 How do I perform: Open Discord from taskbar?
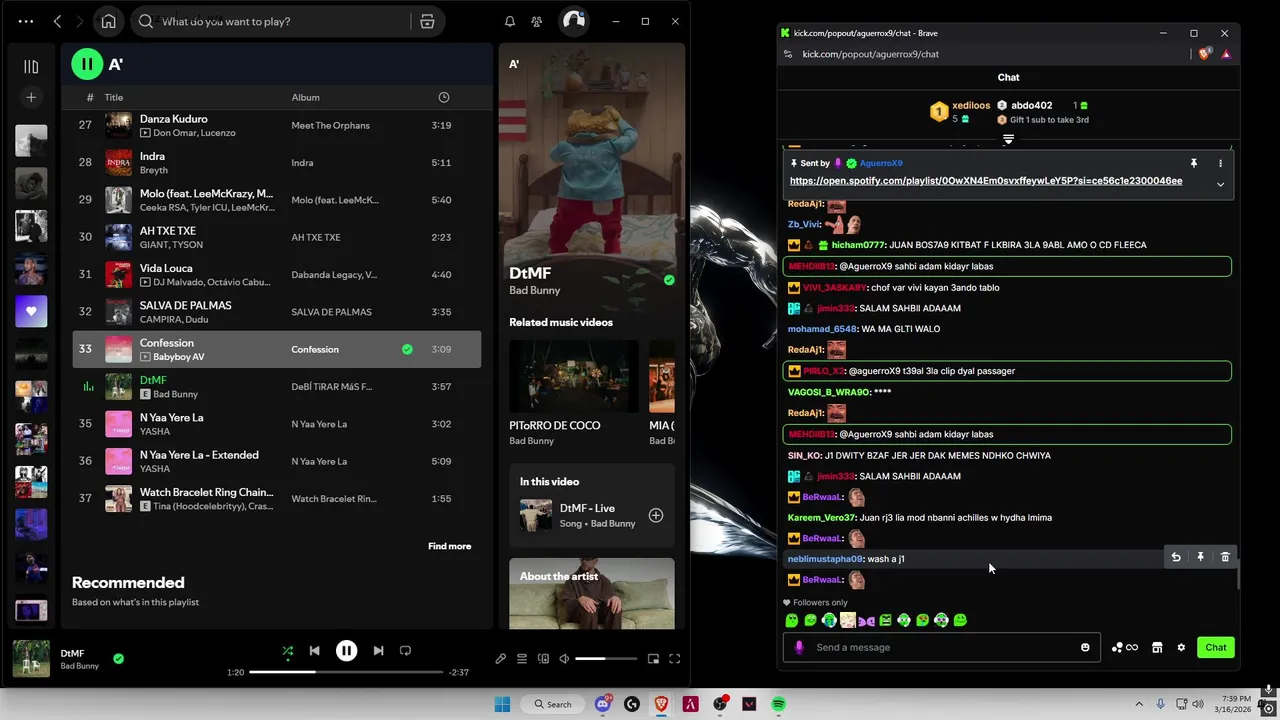pos(602,704)
